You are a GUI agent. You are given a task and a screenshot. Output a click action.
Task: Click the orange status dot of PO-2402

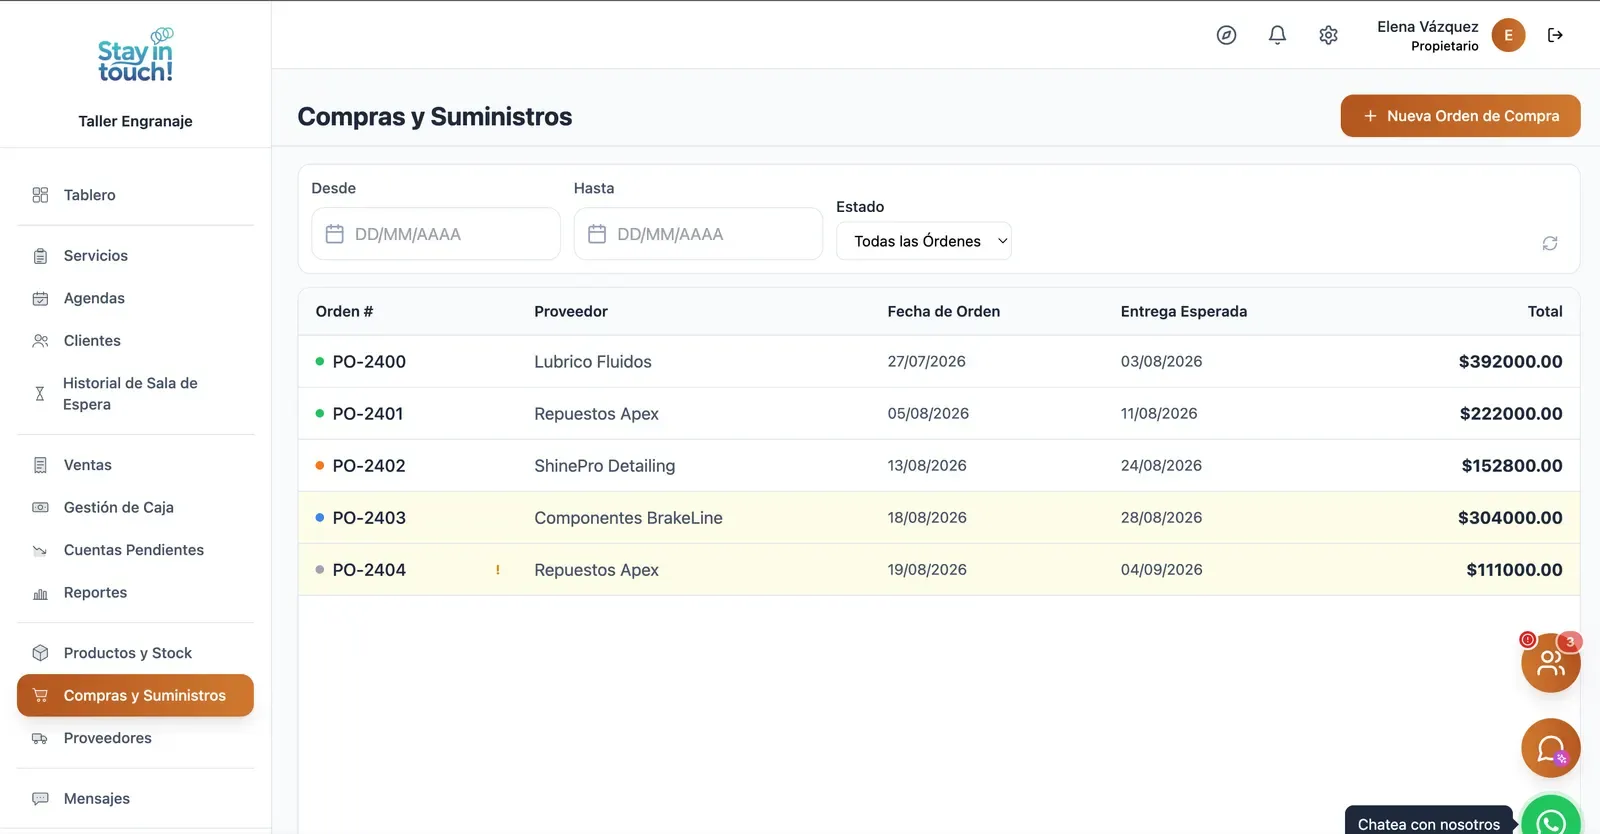pyautogui.click(x=320, y=466)
